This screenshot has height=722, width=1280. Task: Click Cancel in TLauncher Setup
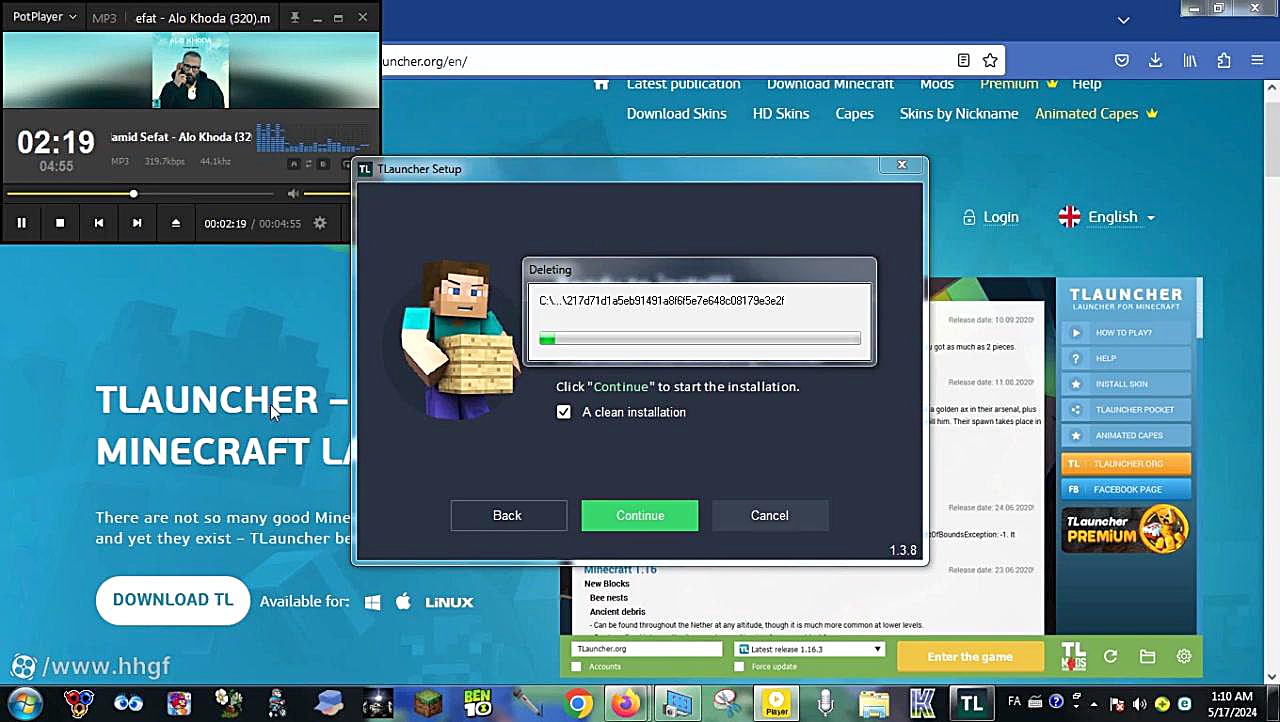(770, 515)
